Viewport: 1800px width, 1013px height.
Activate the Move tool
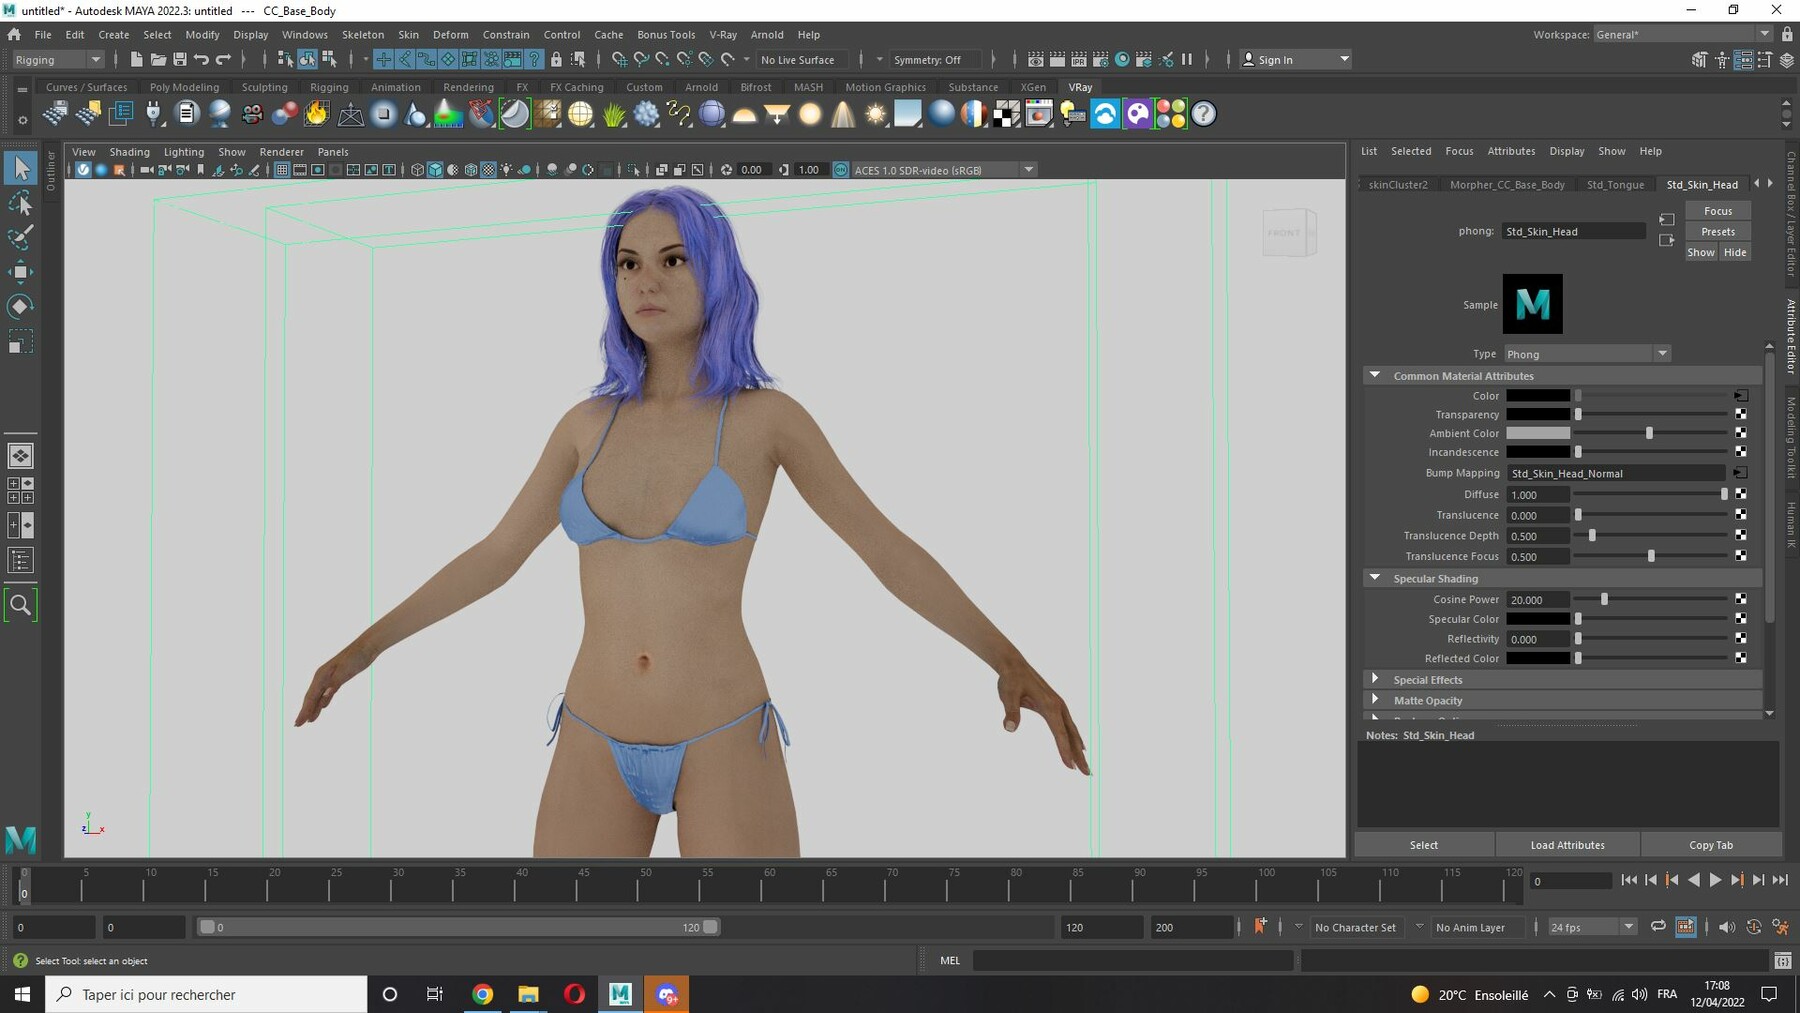pyautogui.click(x=20, y=272)
